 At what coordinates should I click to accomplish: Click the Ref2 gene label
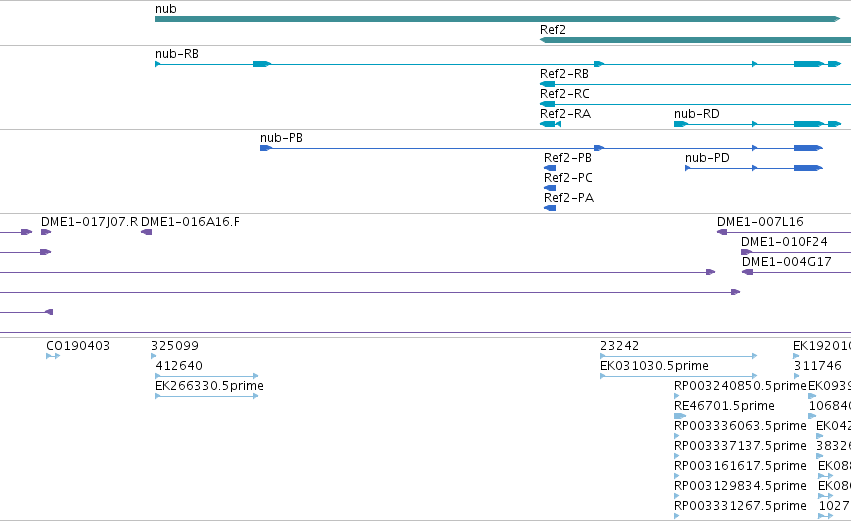(552, 29)
